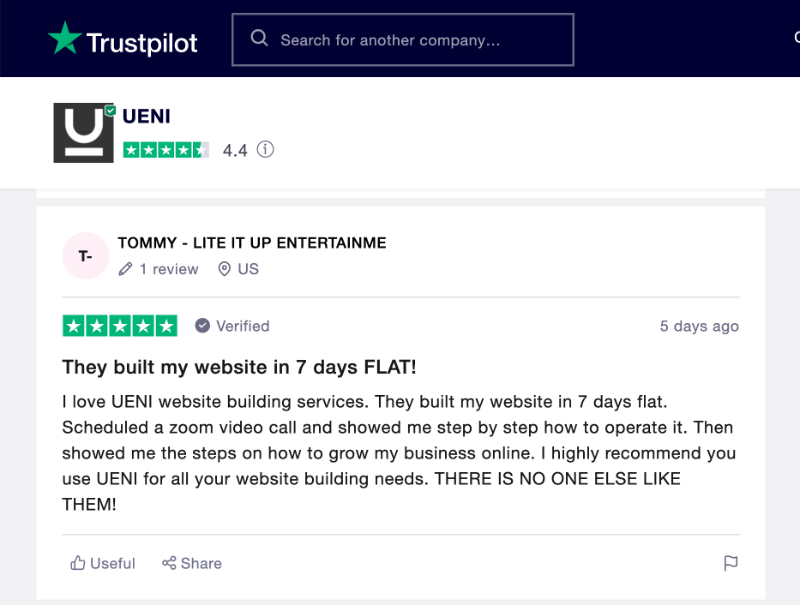Expand details via the rating info tooltip
The width and height of the screenshot is (800, 605).
[x=264, y=149]
